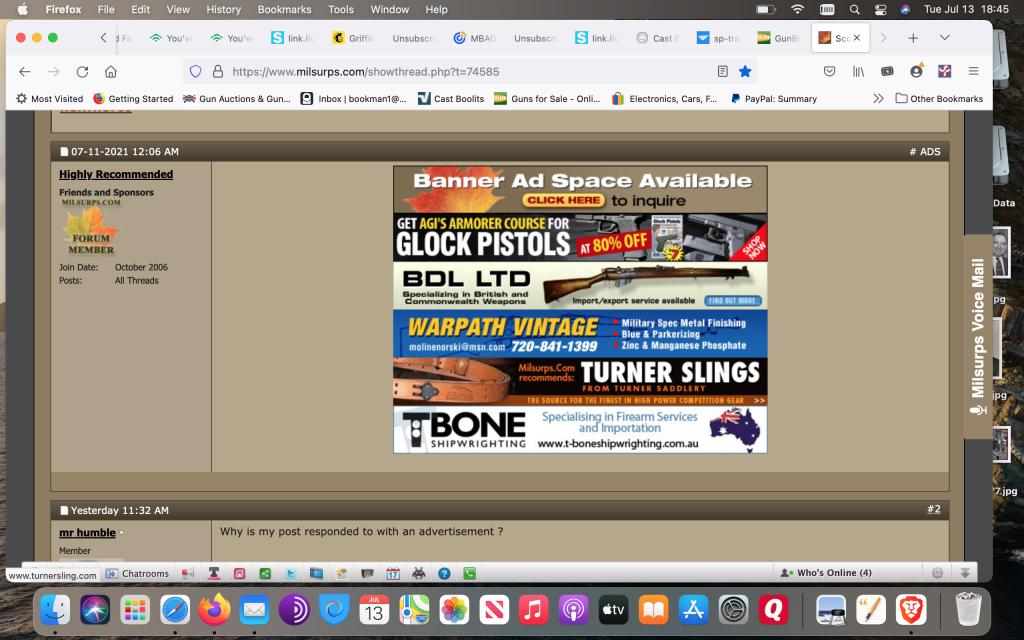
Task: Click the space invader arcade icon
Action: 419,573
